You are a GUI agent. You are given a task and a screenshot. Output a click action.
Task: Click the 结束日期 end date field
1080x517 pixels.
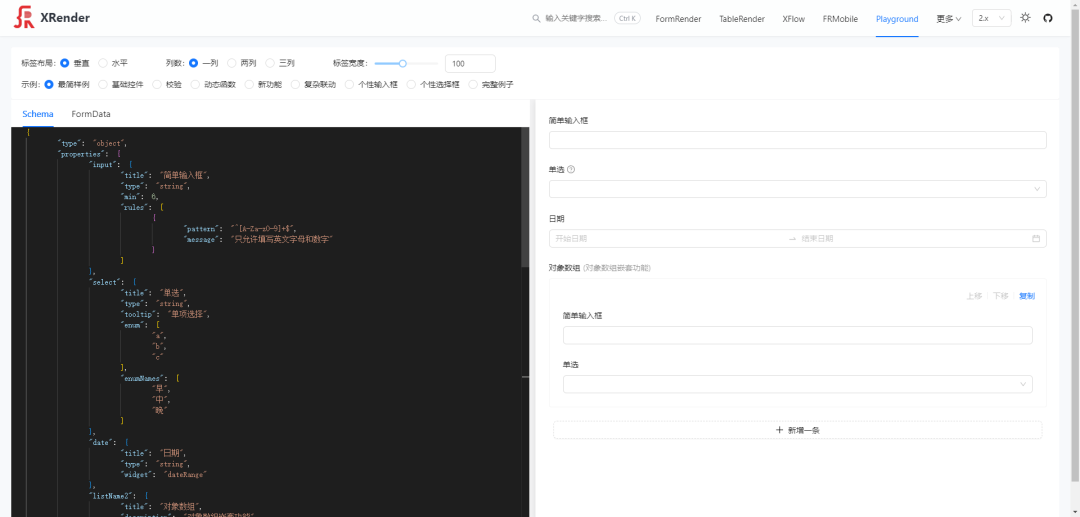(913, 239)
